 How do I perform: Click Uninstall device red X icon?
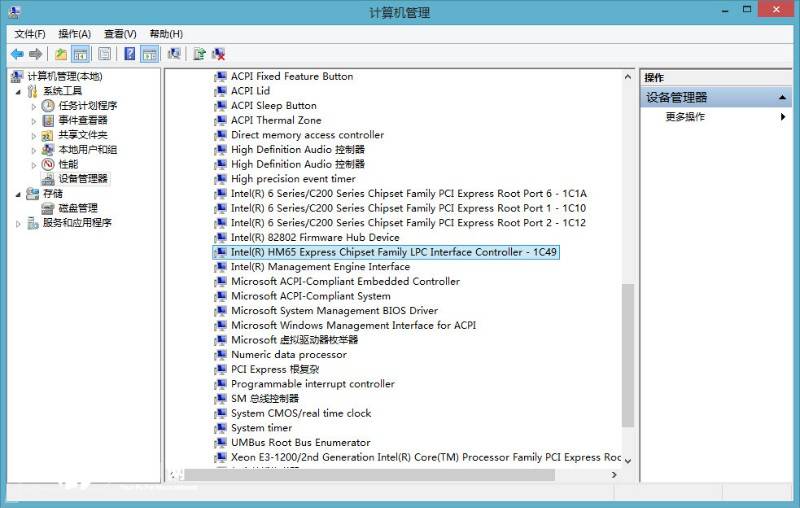218,54
